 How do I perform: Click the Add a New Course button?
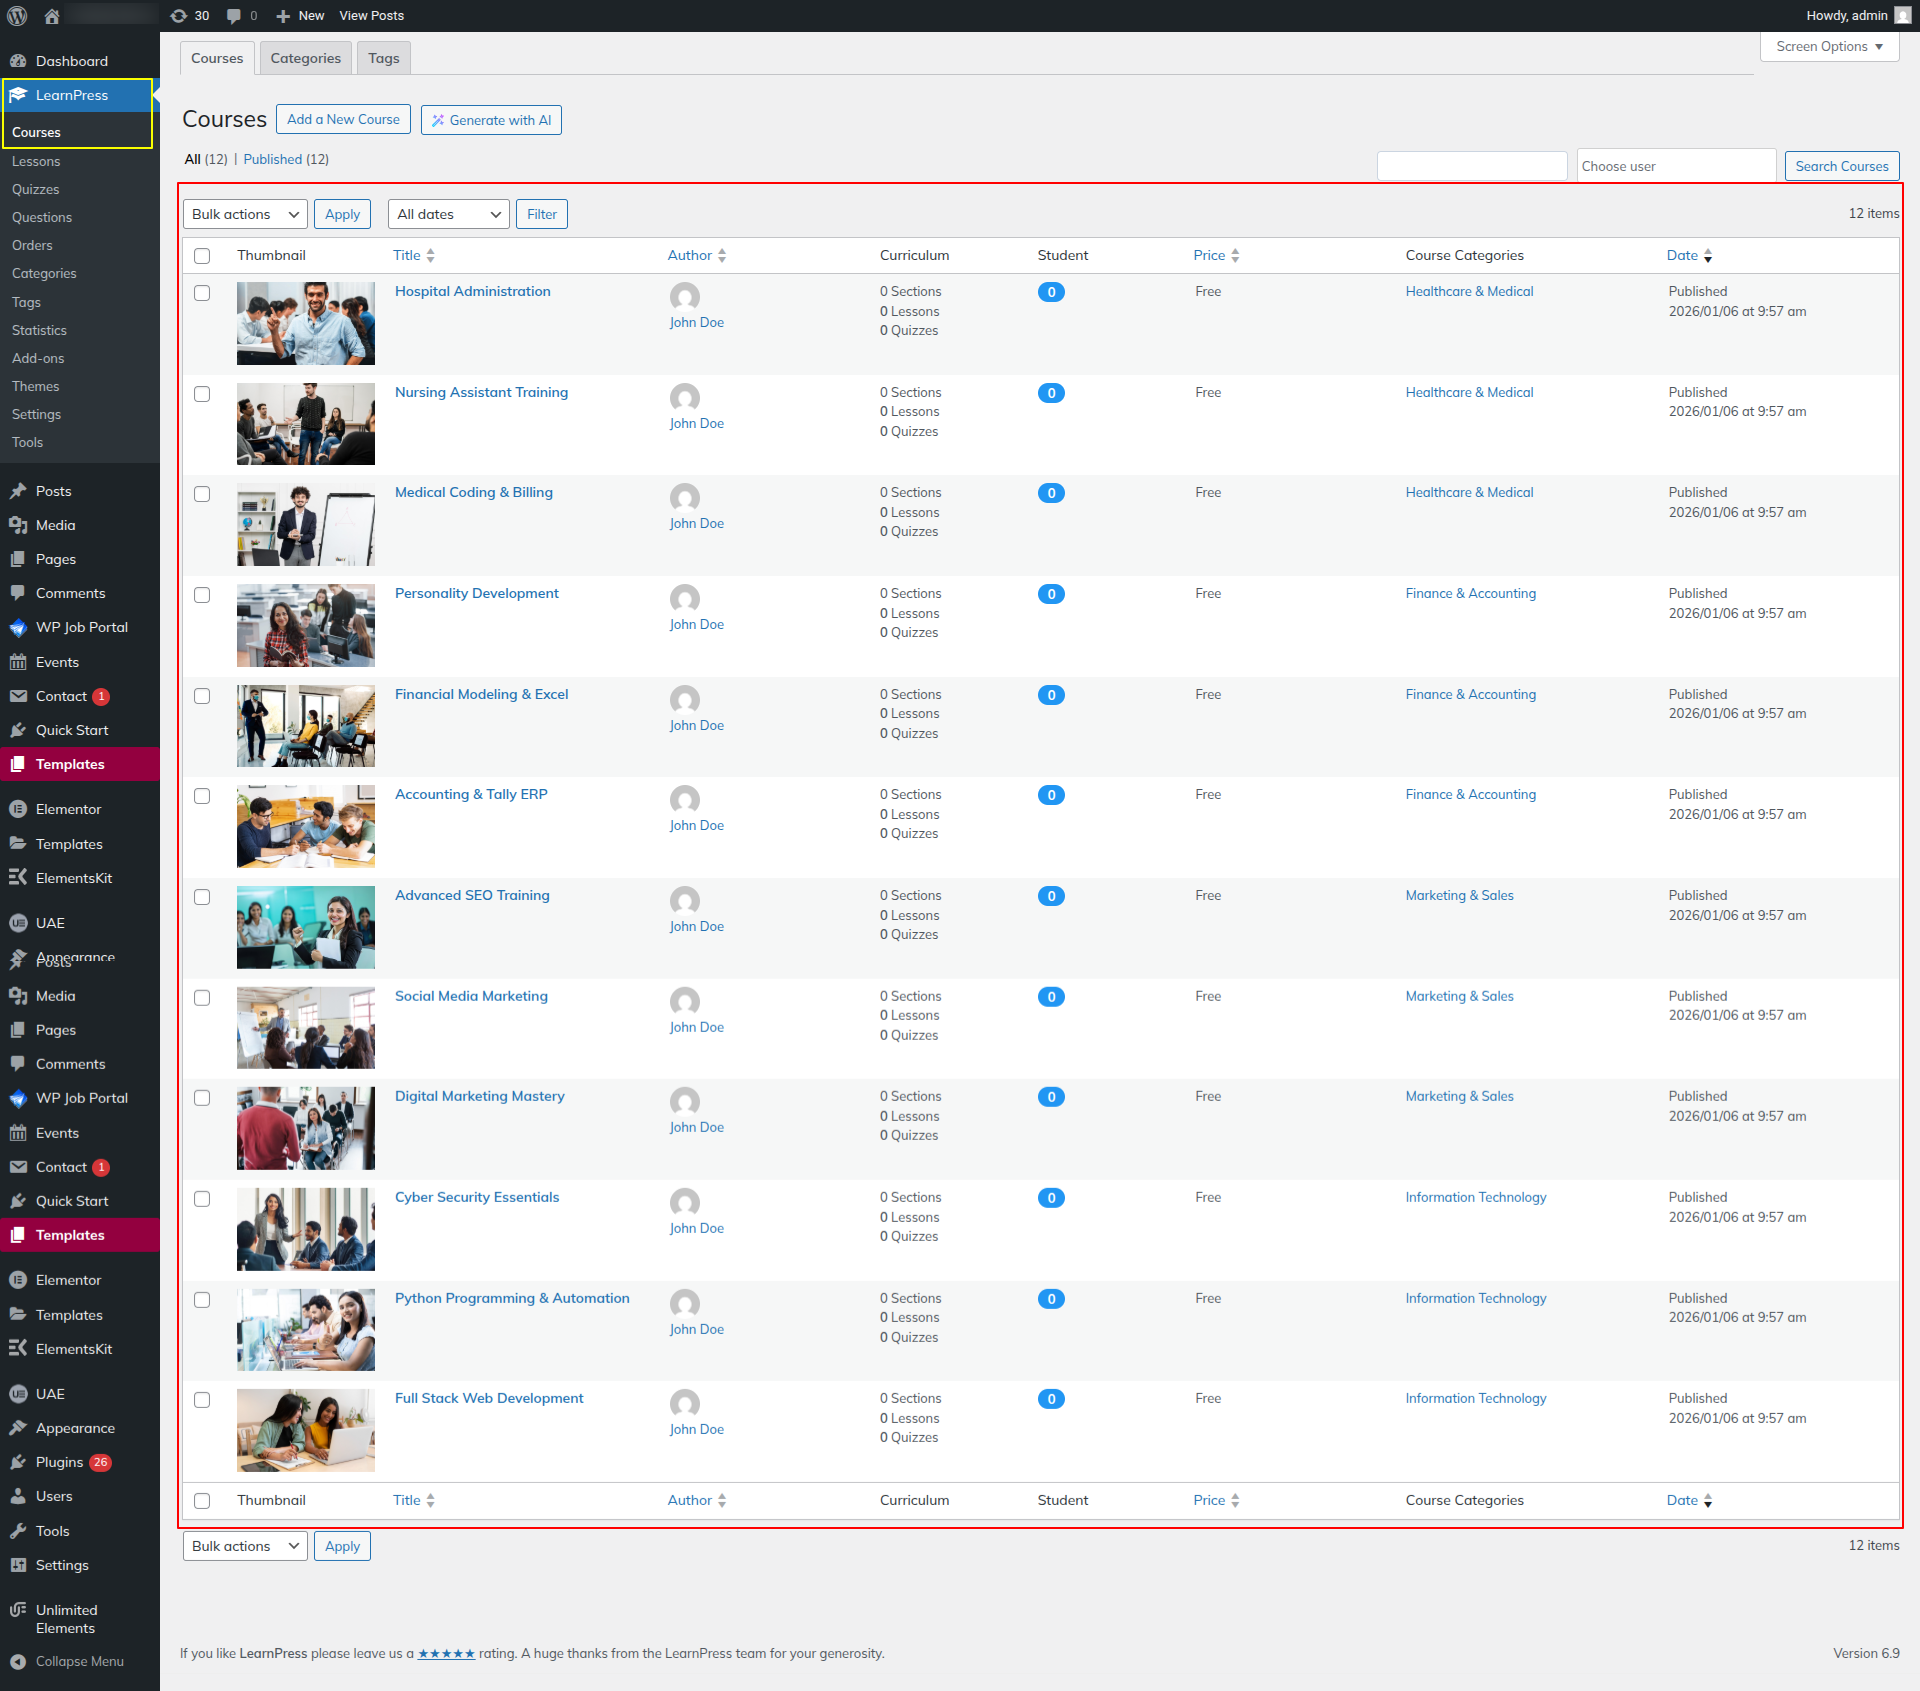tap(343, 119)
